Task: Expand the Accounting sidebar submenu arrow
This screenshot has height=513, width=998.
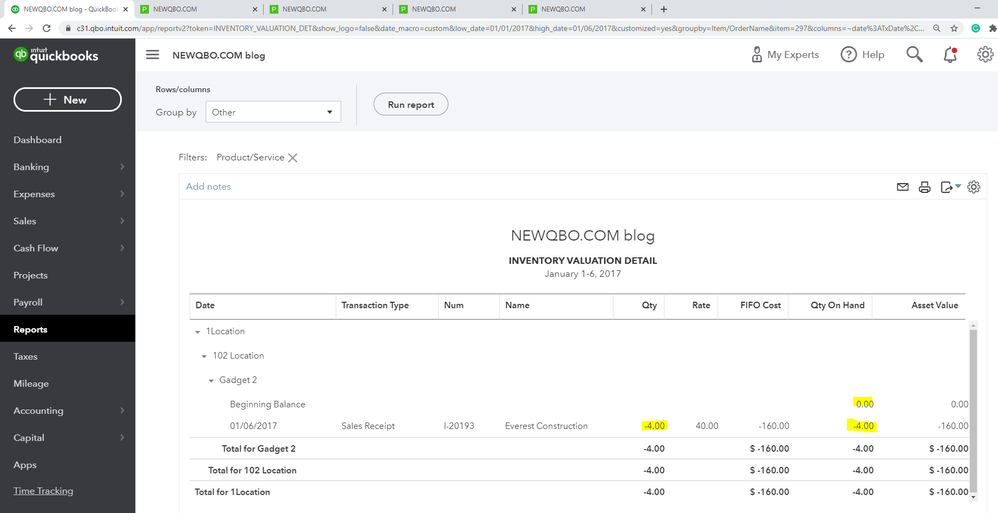Action: (x=122, y=411)
